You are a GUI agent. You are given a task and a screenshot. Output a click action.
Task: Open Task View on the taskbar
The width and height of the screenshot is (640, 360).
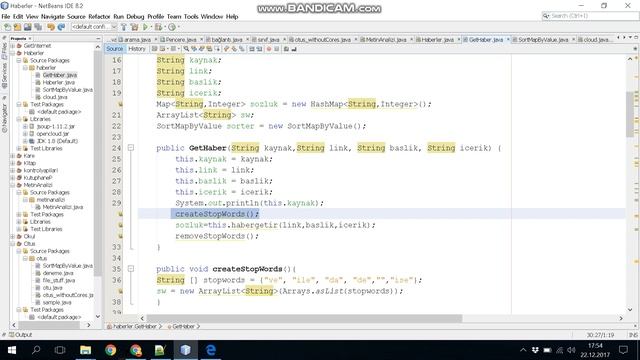pos(60,350)
